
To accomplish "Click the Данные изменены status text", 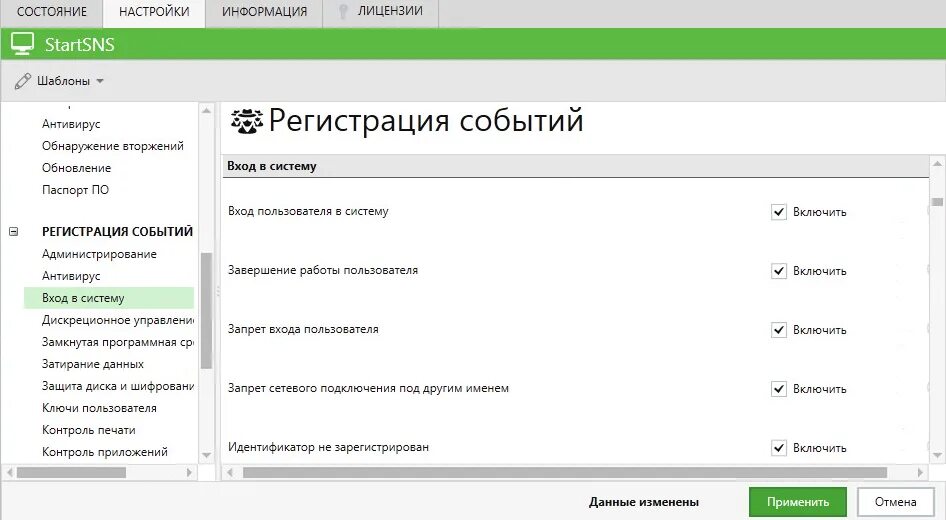I will (x=644, y=502).
